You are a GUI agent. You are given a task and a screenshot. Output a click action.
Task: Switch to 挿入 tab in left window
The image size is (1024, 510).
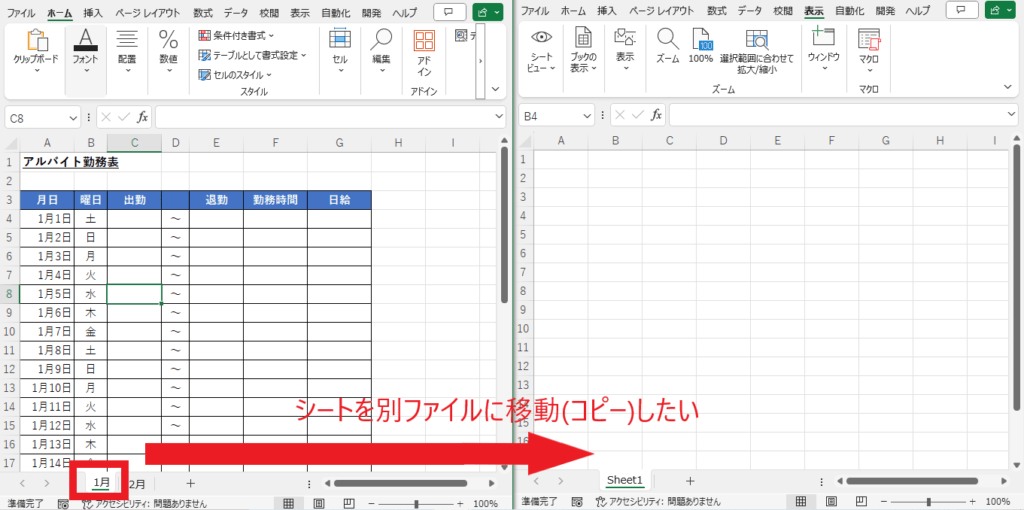pyautogui.click(x=93, y=12)
